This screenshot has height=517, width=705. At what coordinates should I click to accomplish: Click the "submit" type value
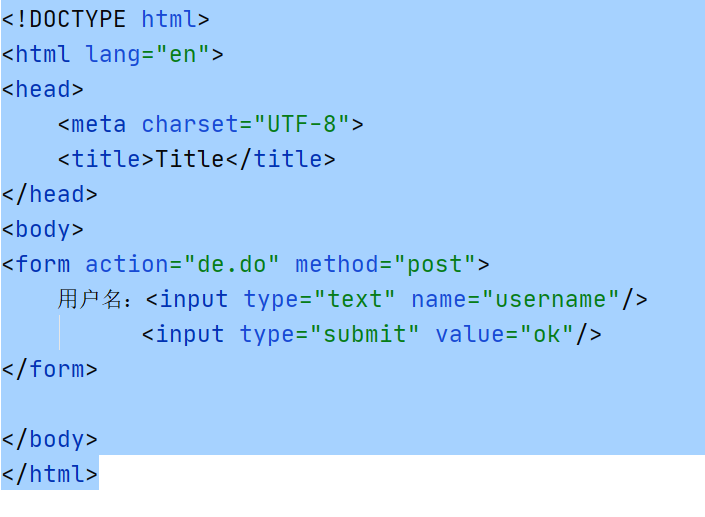coord(365,334)
